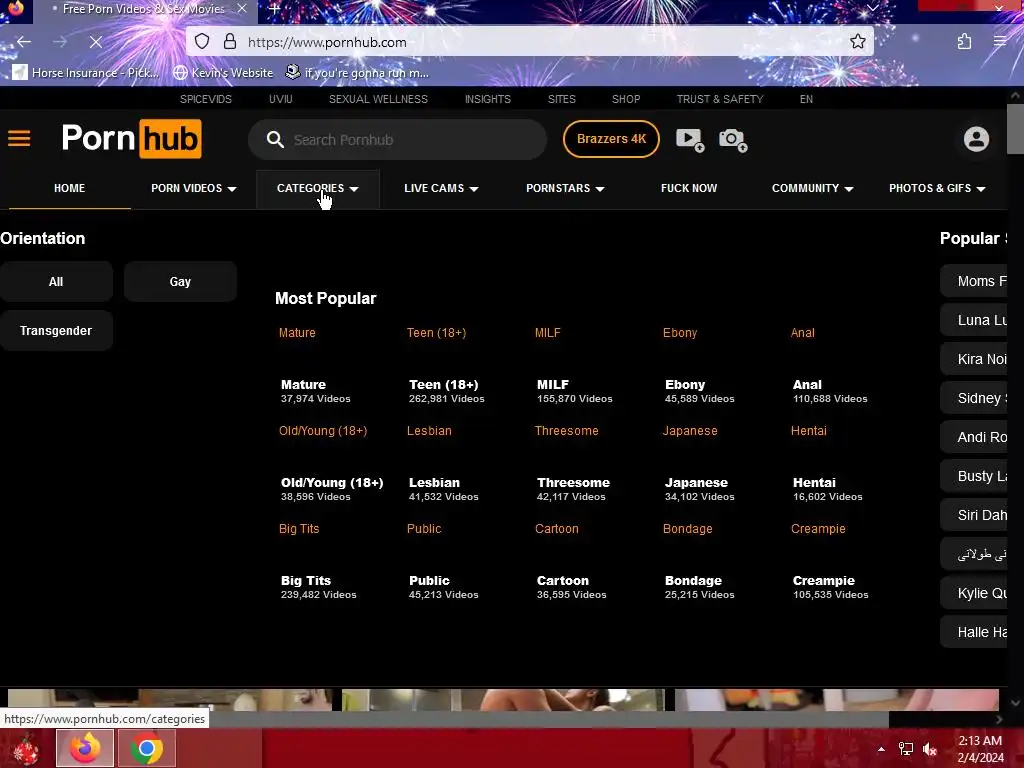Open a new tab with the plus button

[x=274, y=9]
